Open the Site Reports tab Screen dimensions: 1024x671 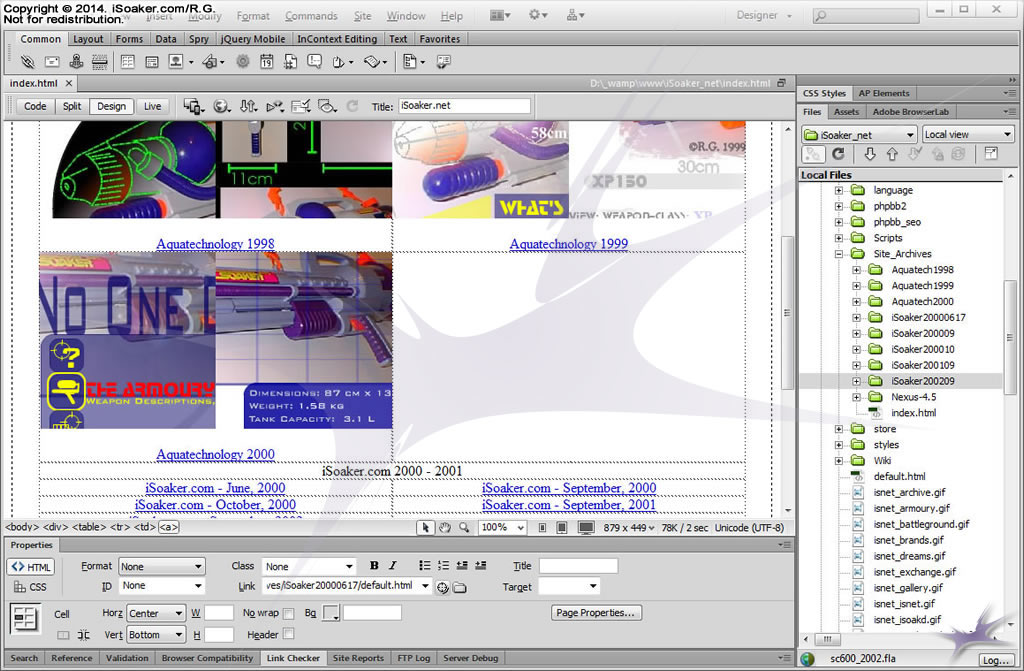point(358,658)
